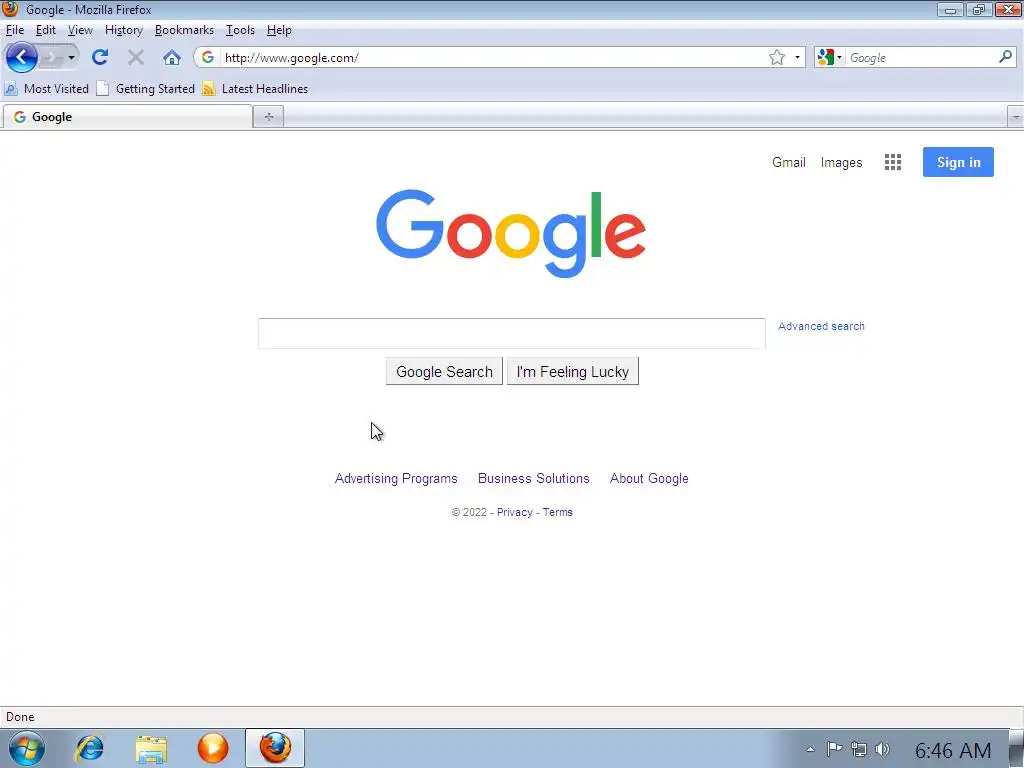Open the Windows Start menu
This screenshot has height=768, width=1024.
(27, 748)
